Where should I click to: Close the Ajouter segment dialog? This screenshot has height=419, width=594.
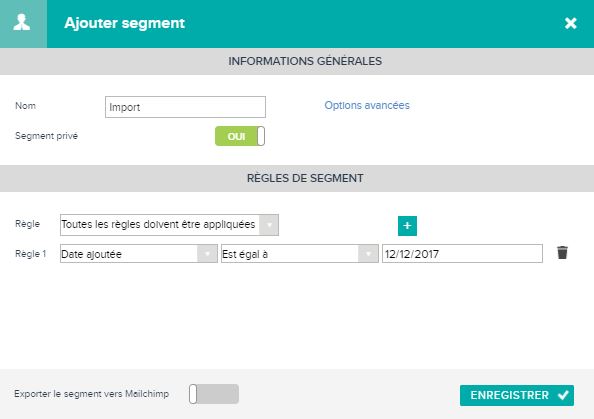pos(570,23)
